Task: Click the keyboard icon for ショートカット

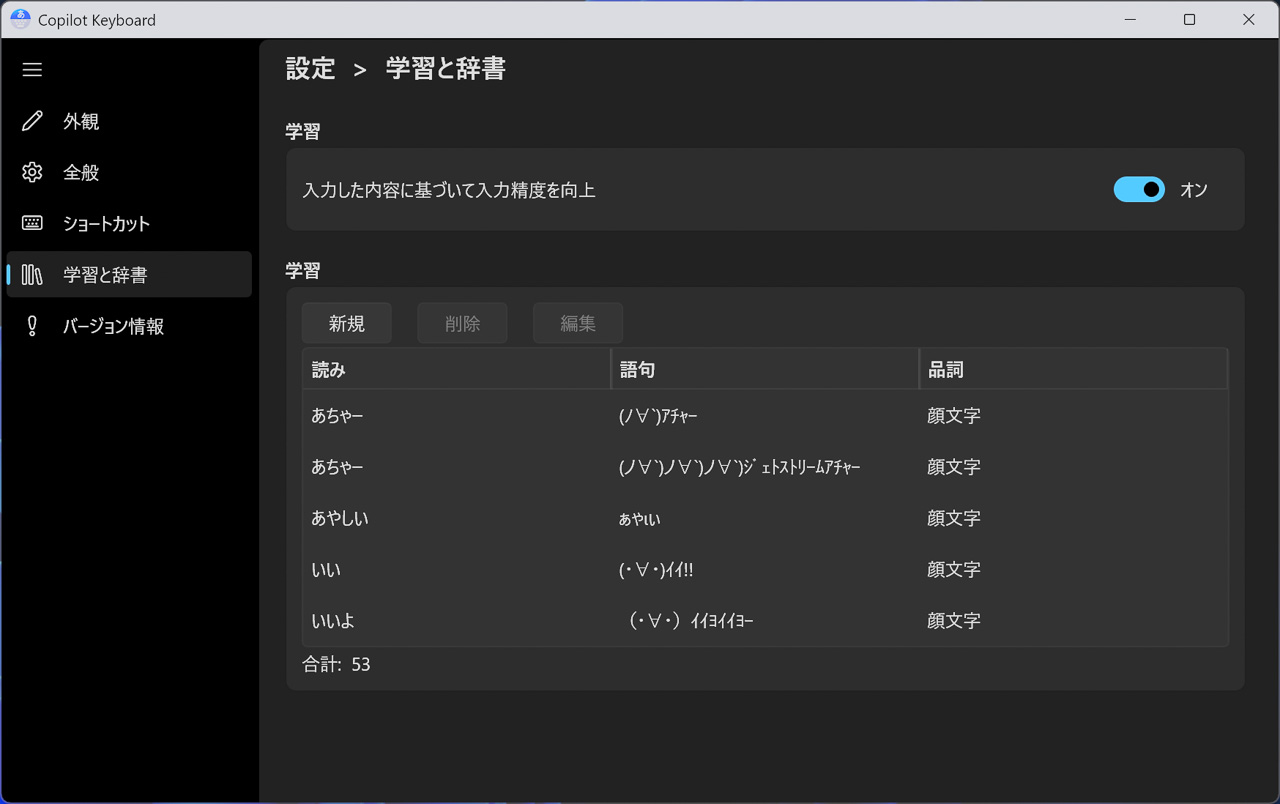Action: pos(32,223)
